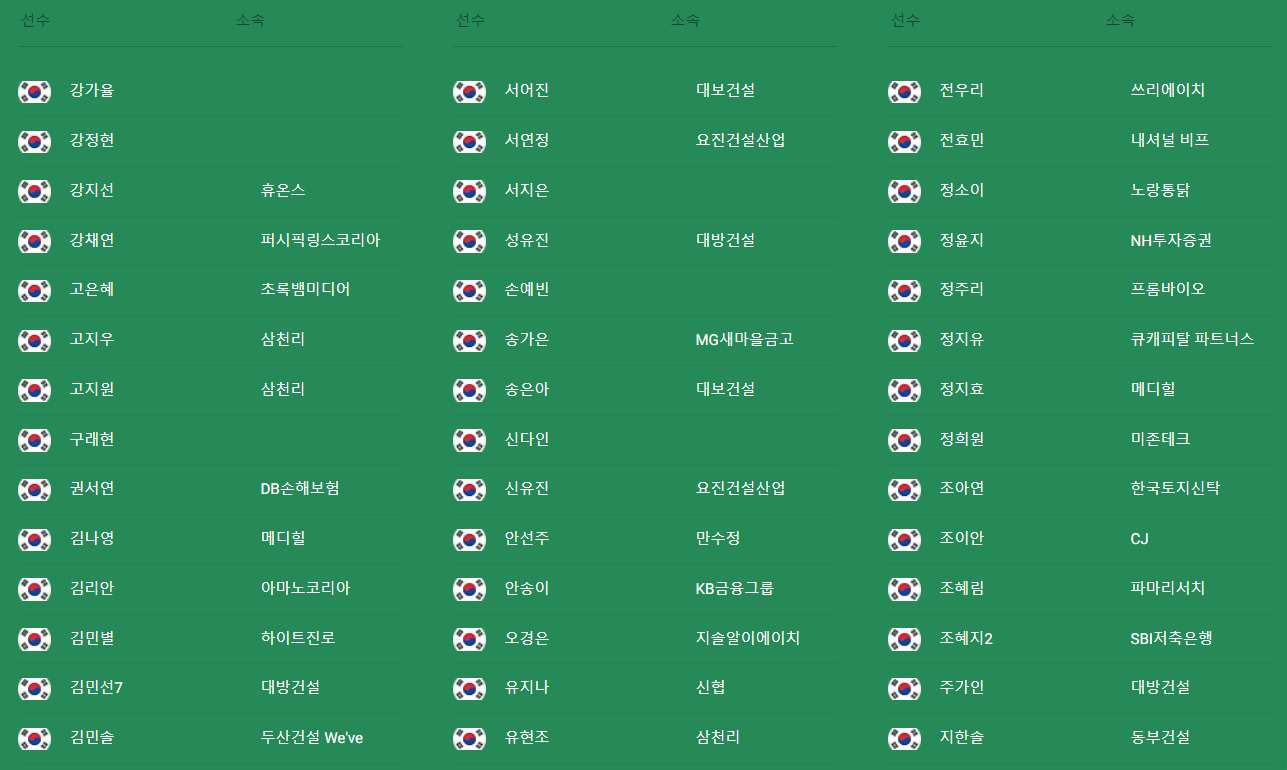Open player 서연정's name
The height and width of the screenshot is (770, 1287).
pyautogui.click(x=527, y=140)
